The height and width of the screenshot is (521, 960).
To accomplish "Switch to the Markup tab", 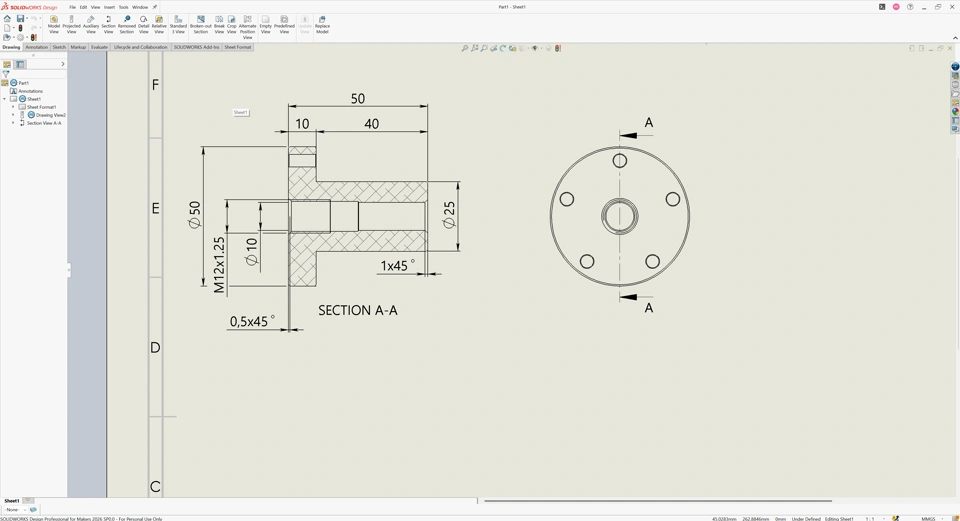I will pyautogui.click(x=78, y=47).
